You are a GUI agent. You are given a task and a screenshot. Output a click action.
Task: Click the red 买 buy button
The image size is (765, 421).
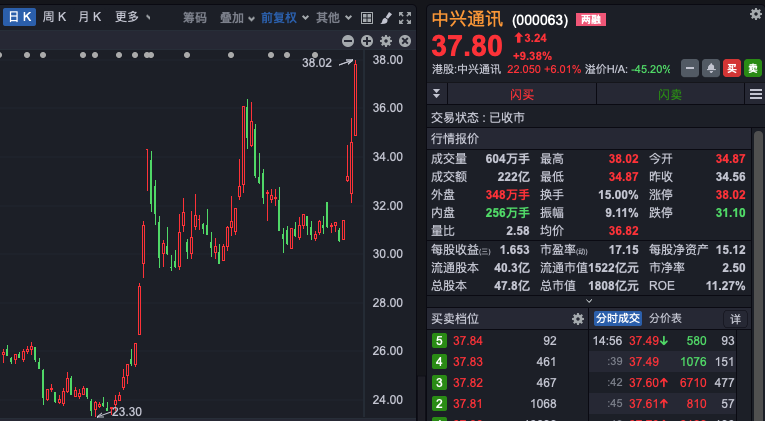(732, 68)
